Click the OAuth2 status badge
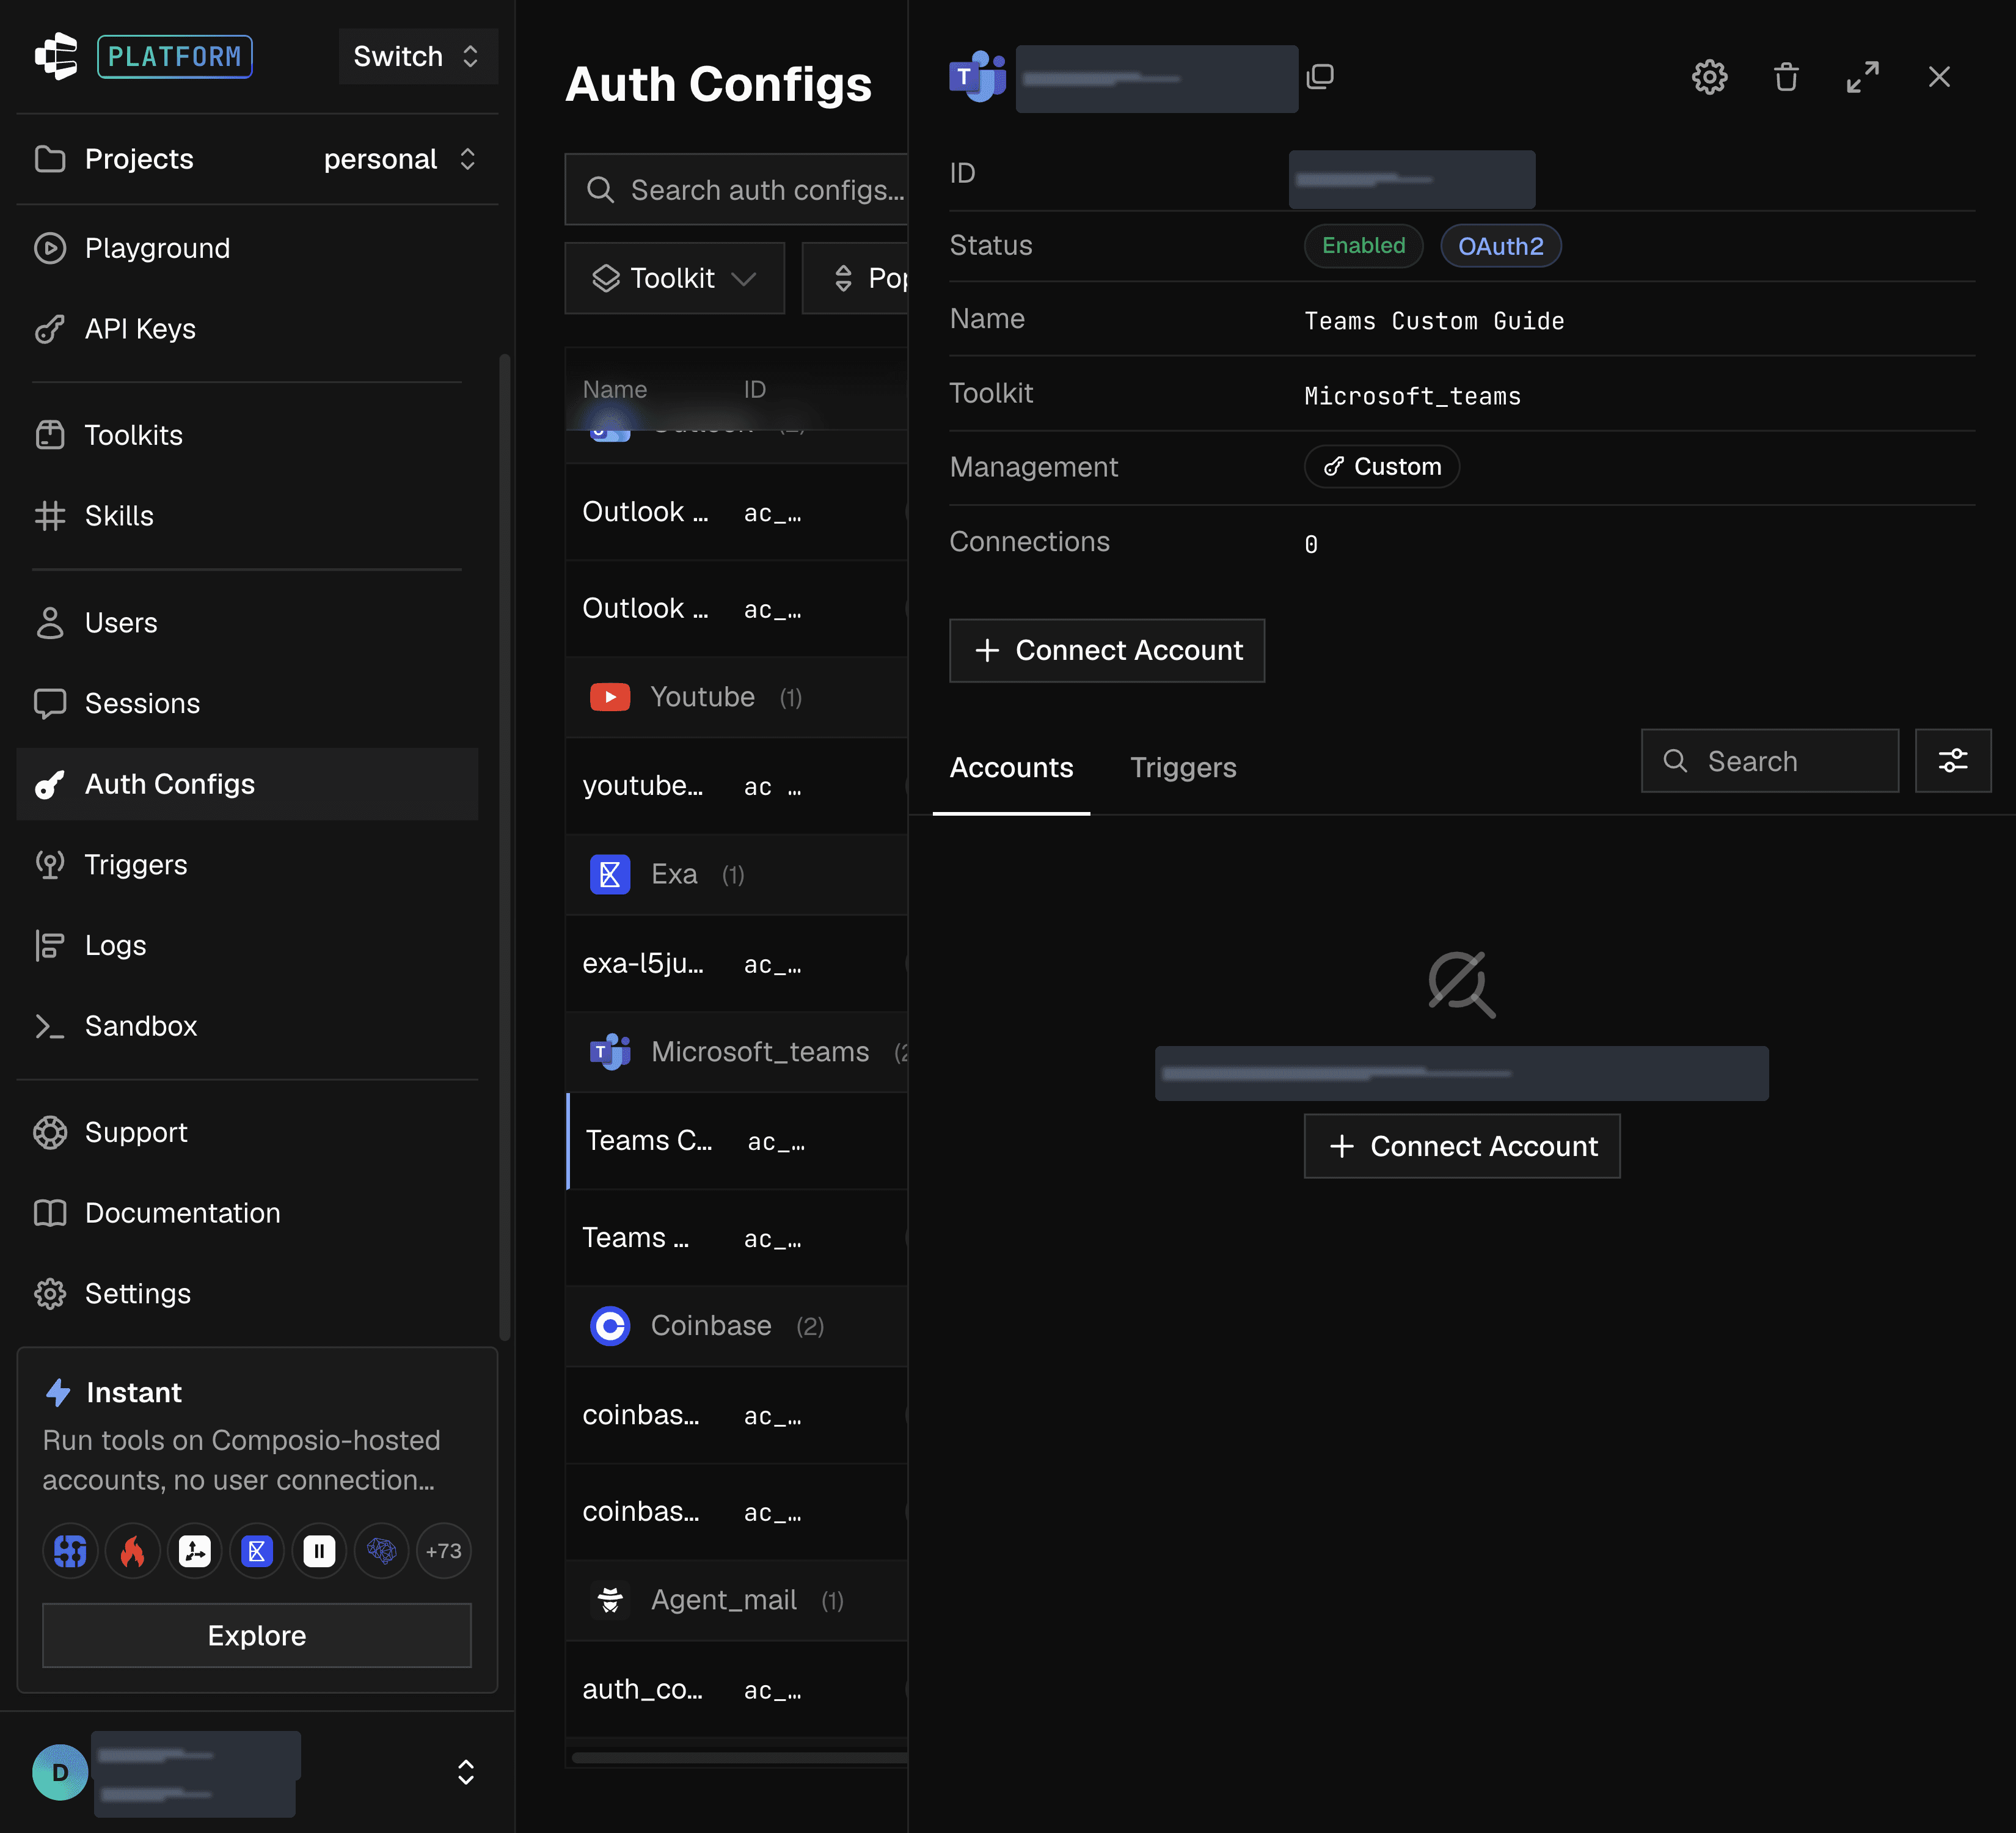This screenshot has height=1833, width=2016. (x=1500, y=246)
